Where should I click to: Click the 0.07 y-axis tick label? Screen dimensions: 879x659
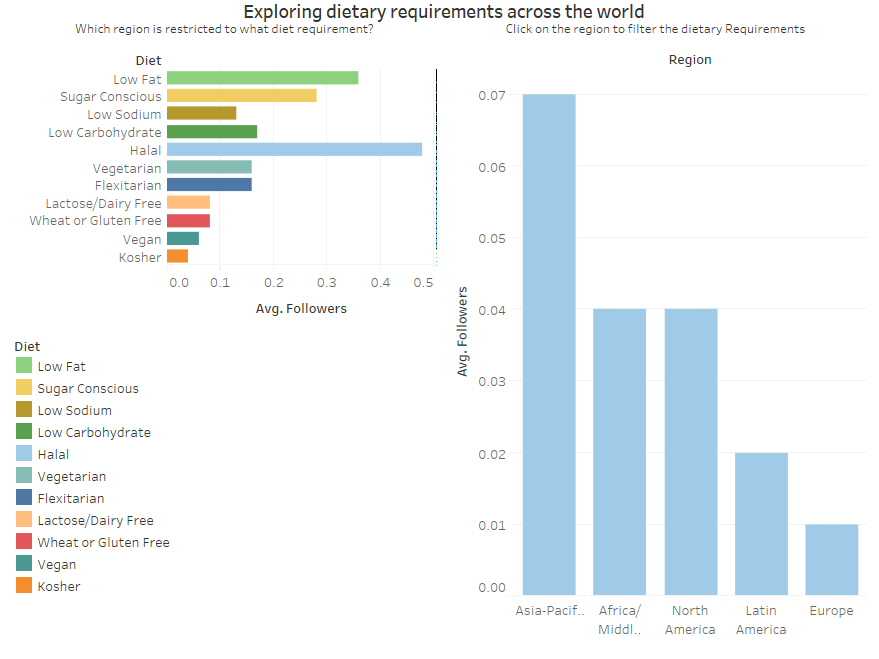492,96
